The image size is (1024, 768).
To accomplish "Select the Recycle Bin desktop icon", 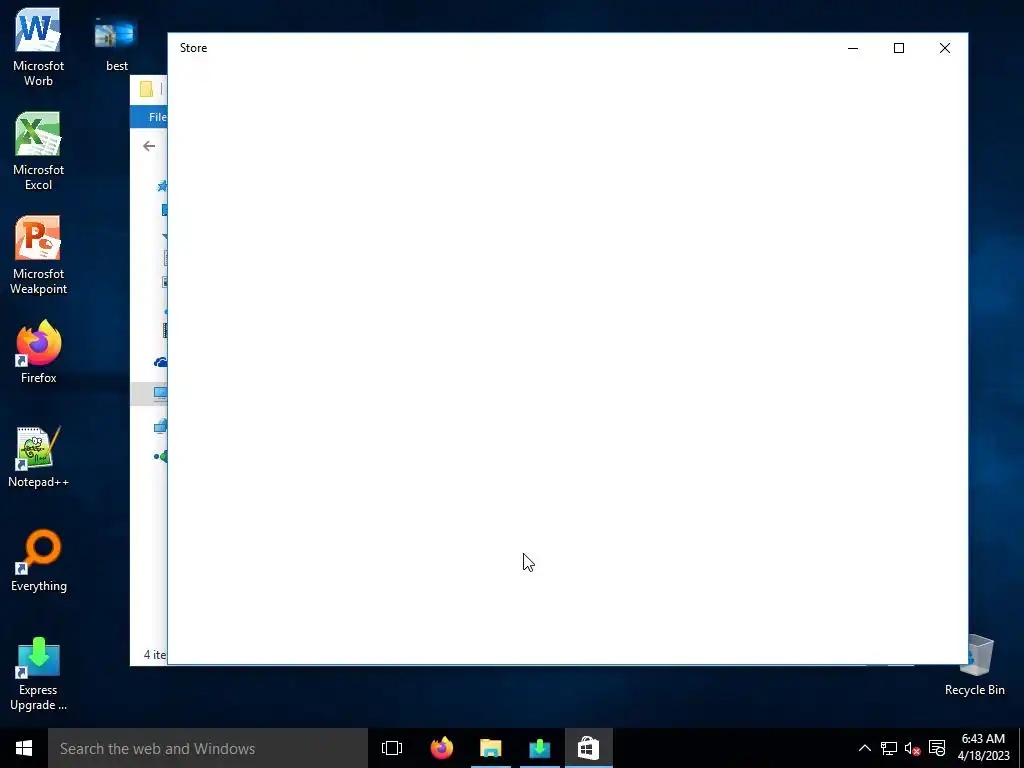I will pyautogui.click(x=974, y=665).
